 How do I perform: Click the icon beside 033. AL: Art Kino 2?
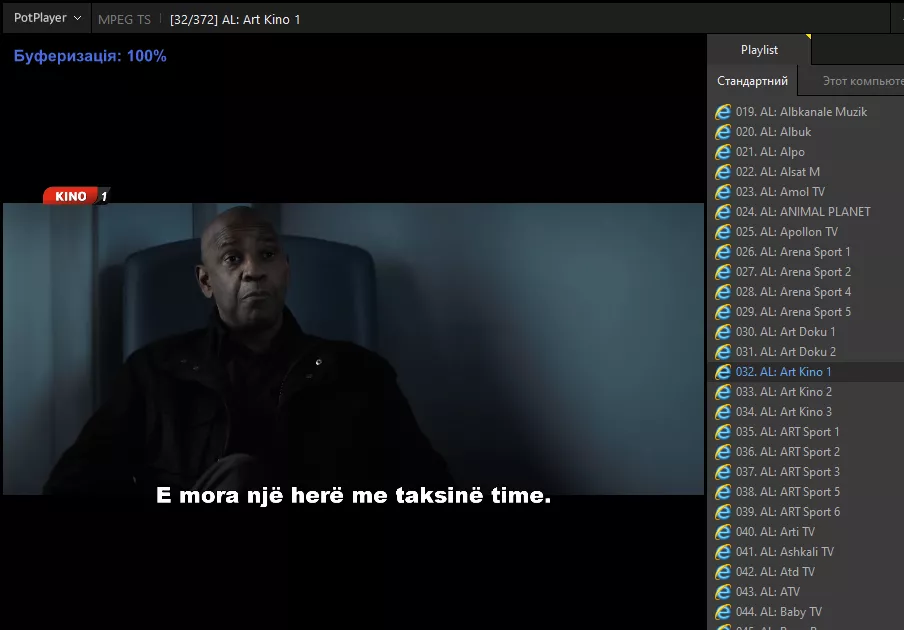click(723, 392)
